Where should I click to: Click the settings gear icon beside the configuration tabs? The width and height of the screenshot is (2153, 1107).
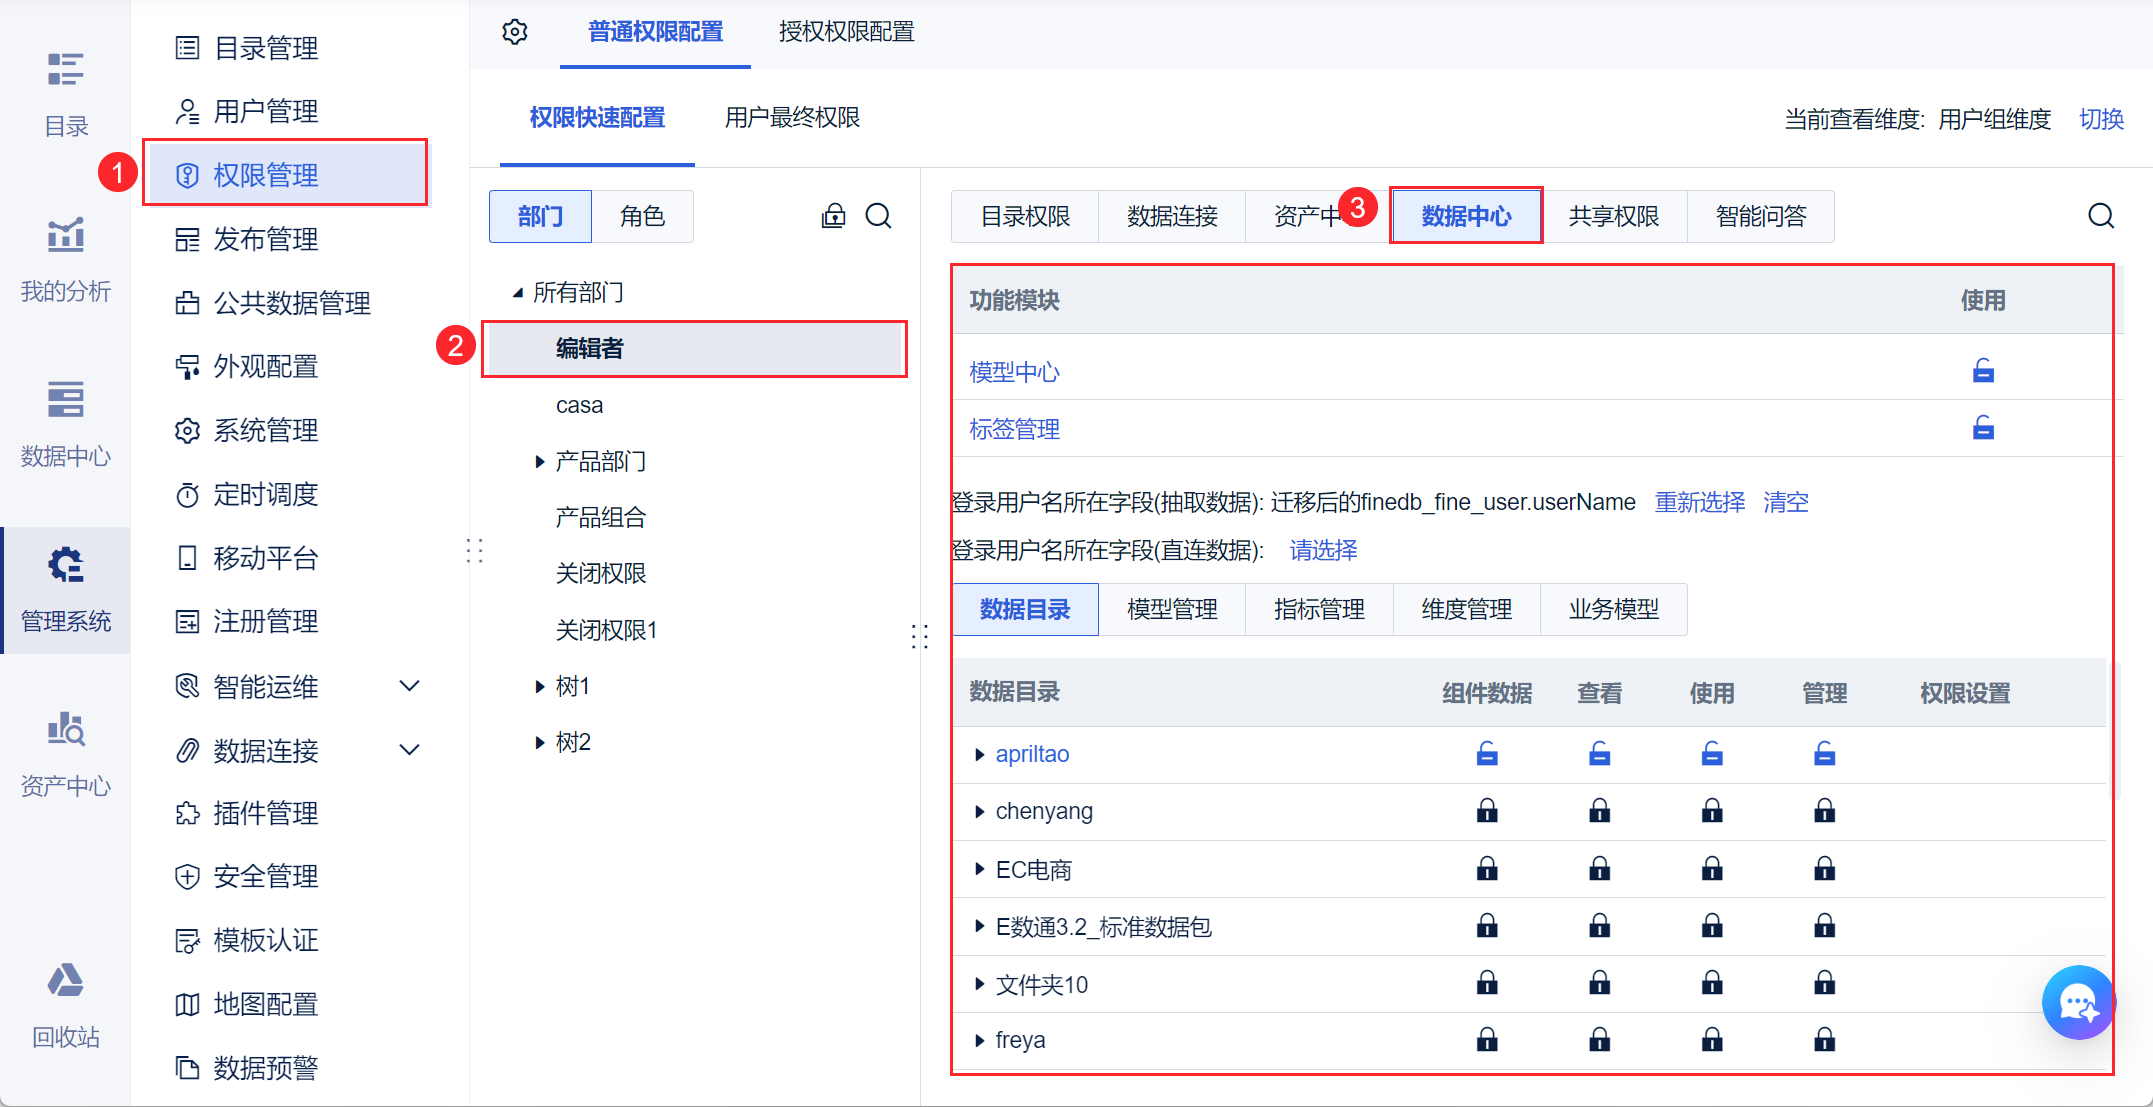(x=514, y=32)
